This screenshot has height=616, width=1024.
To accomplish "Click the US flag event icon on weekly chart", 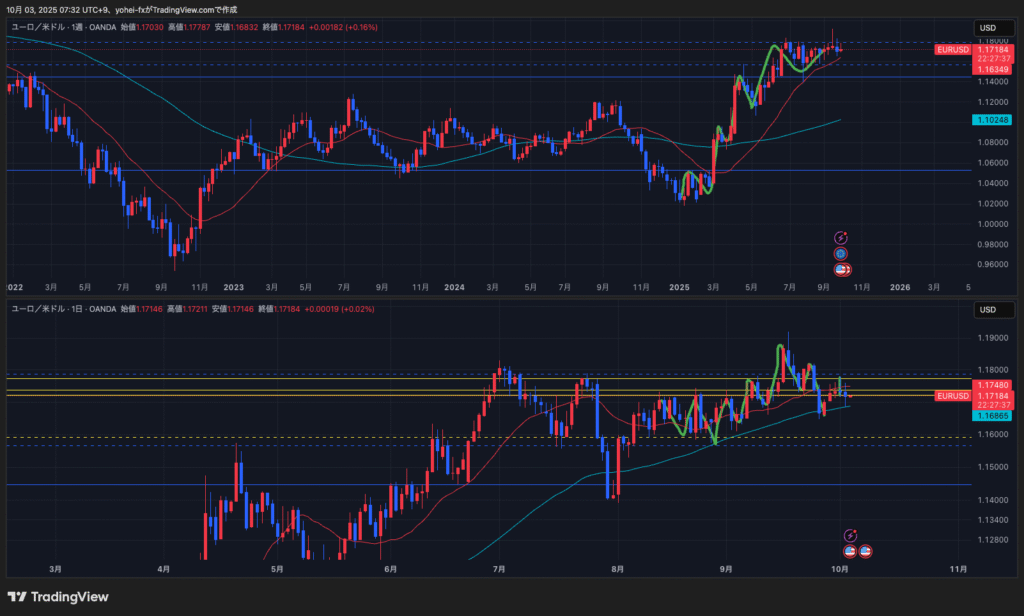I will coord(842,270).
